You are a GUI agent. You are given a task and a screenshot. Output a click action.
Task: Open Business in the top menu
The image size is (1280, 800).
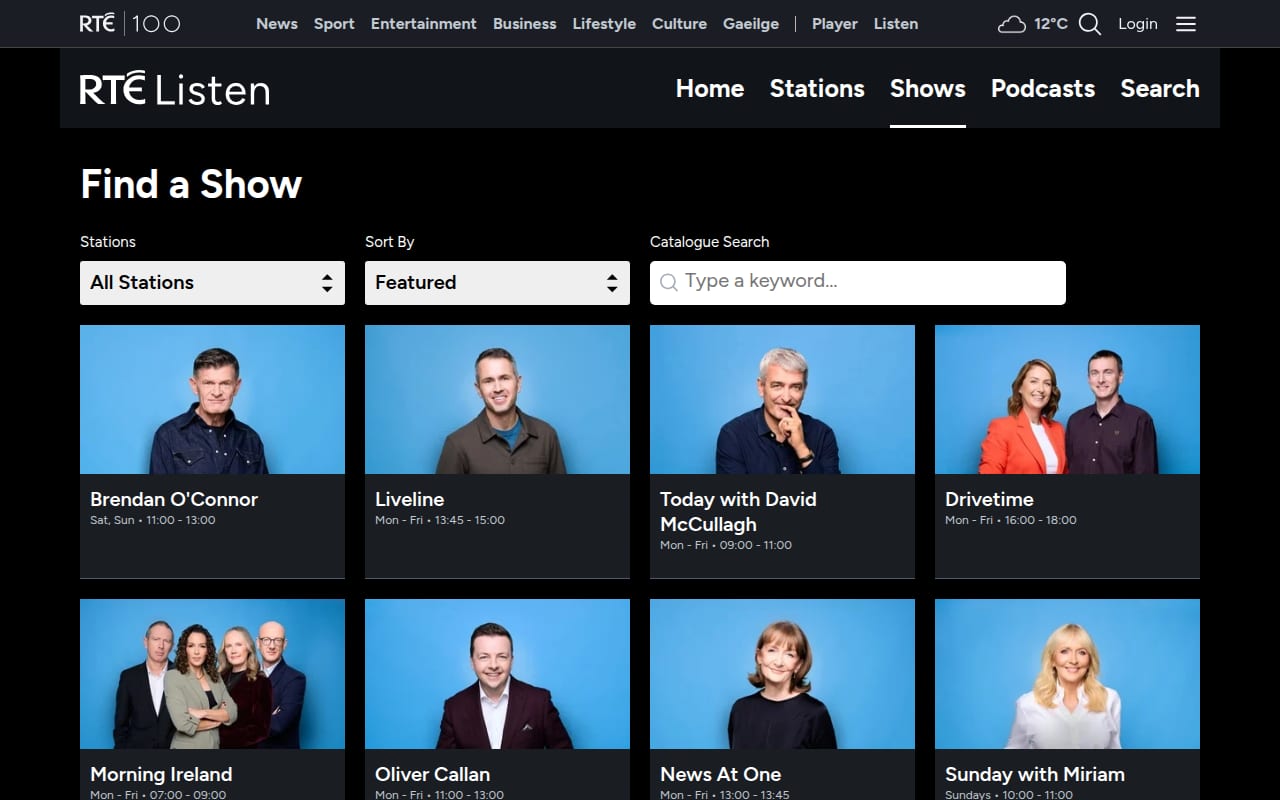525,24
